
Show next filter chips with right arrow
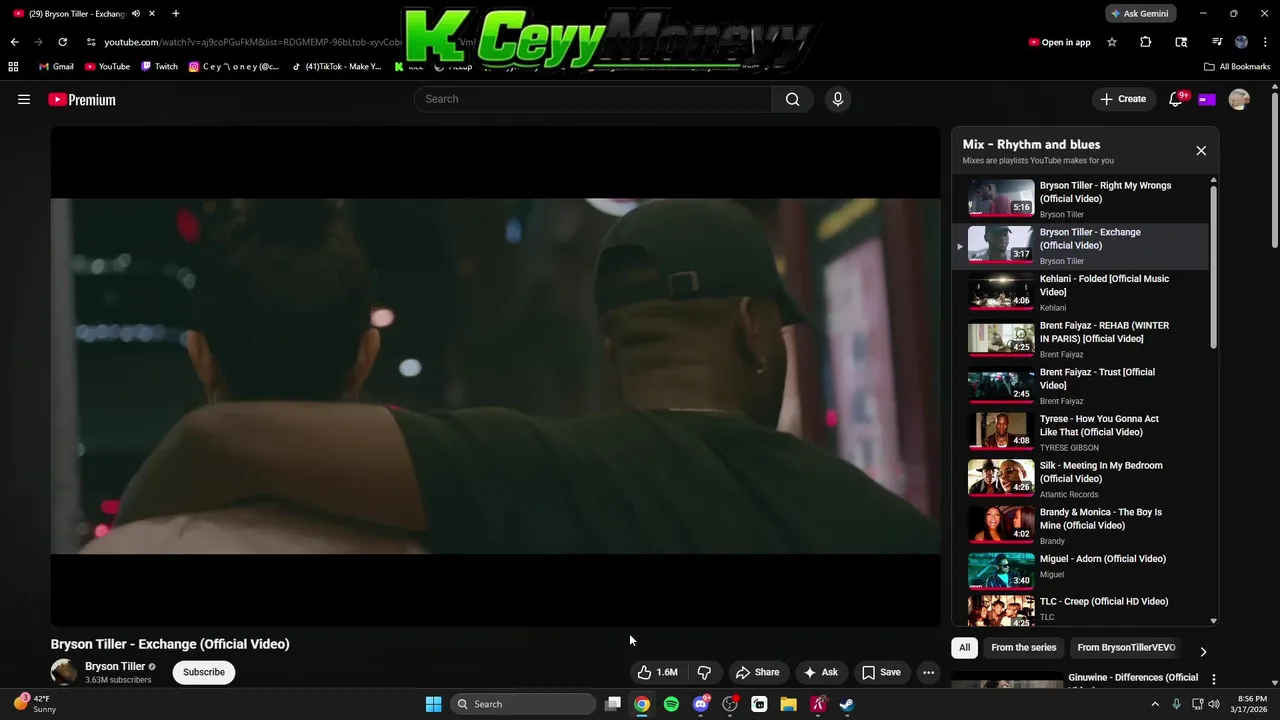pos(1203,651)
